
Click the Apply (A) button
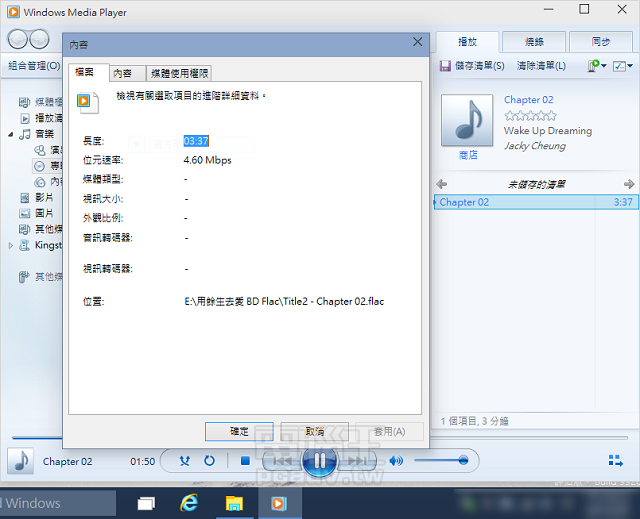pos(389,431)
